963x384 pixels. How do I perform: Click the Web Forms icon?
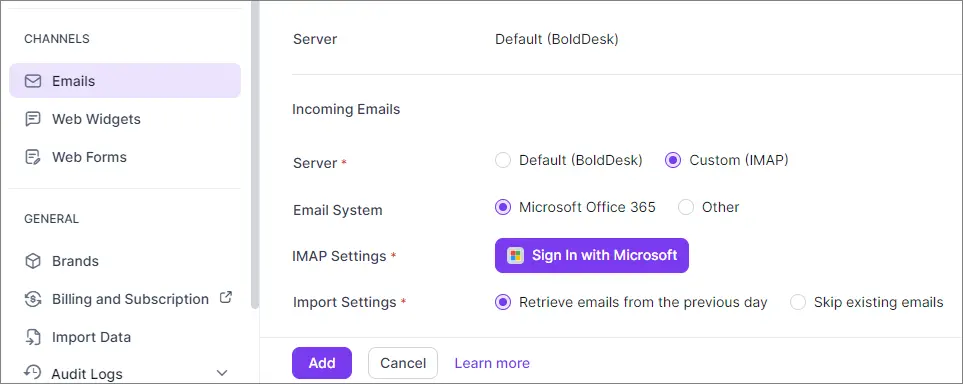pos(33,157)
